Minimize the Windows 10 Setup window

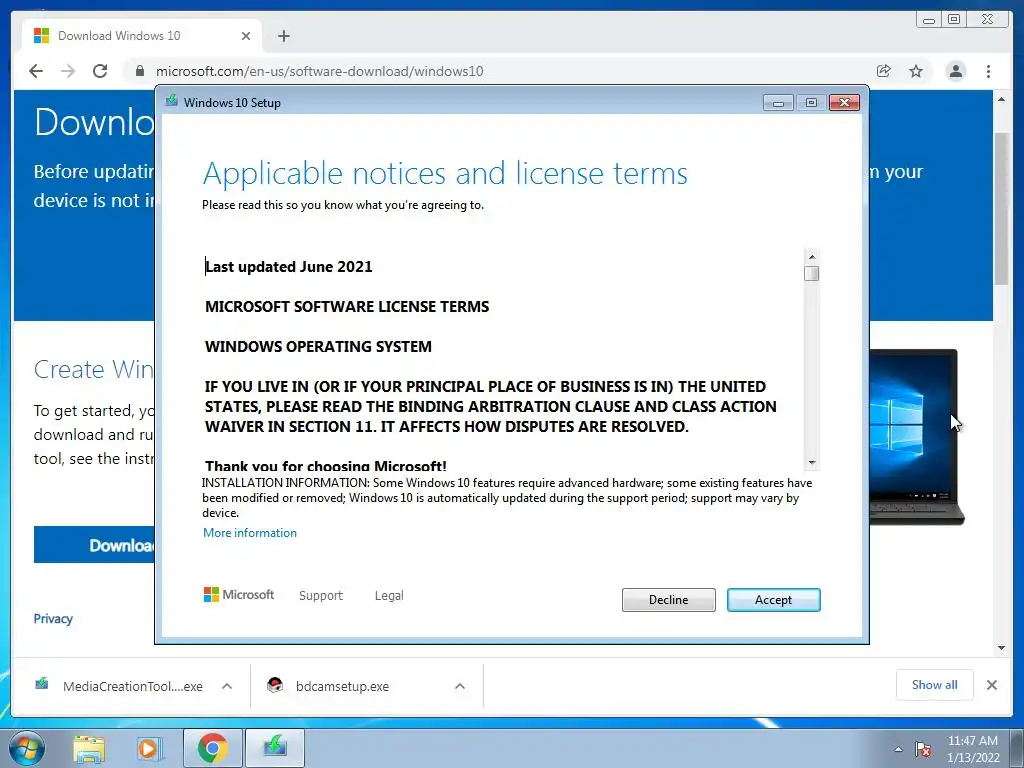[778, 103]
